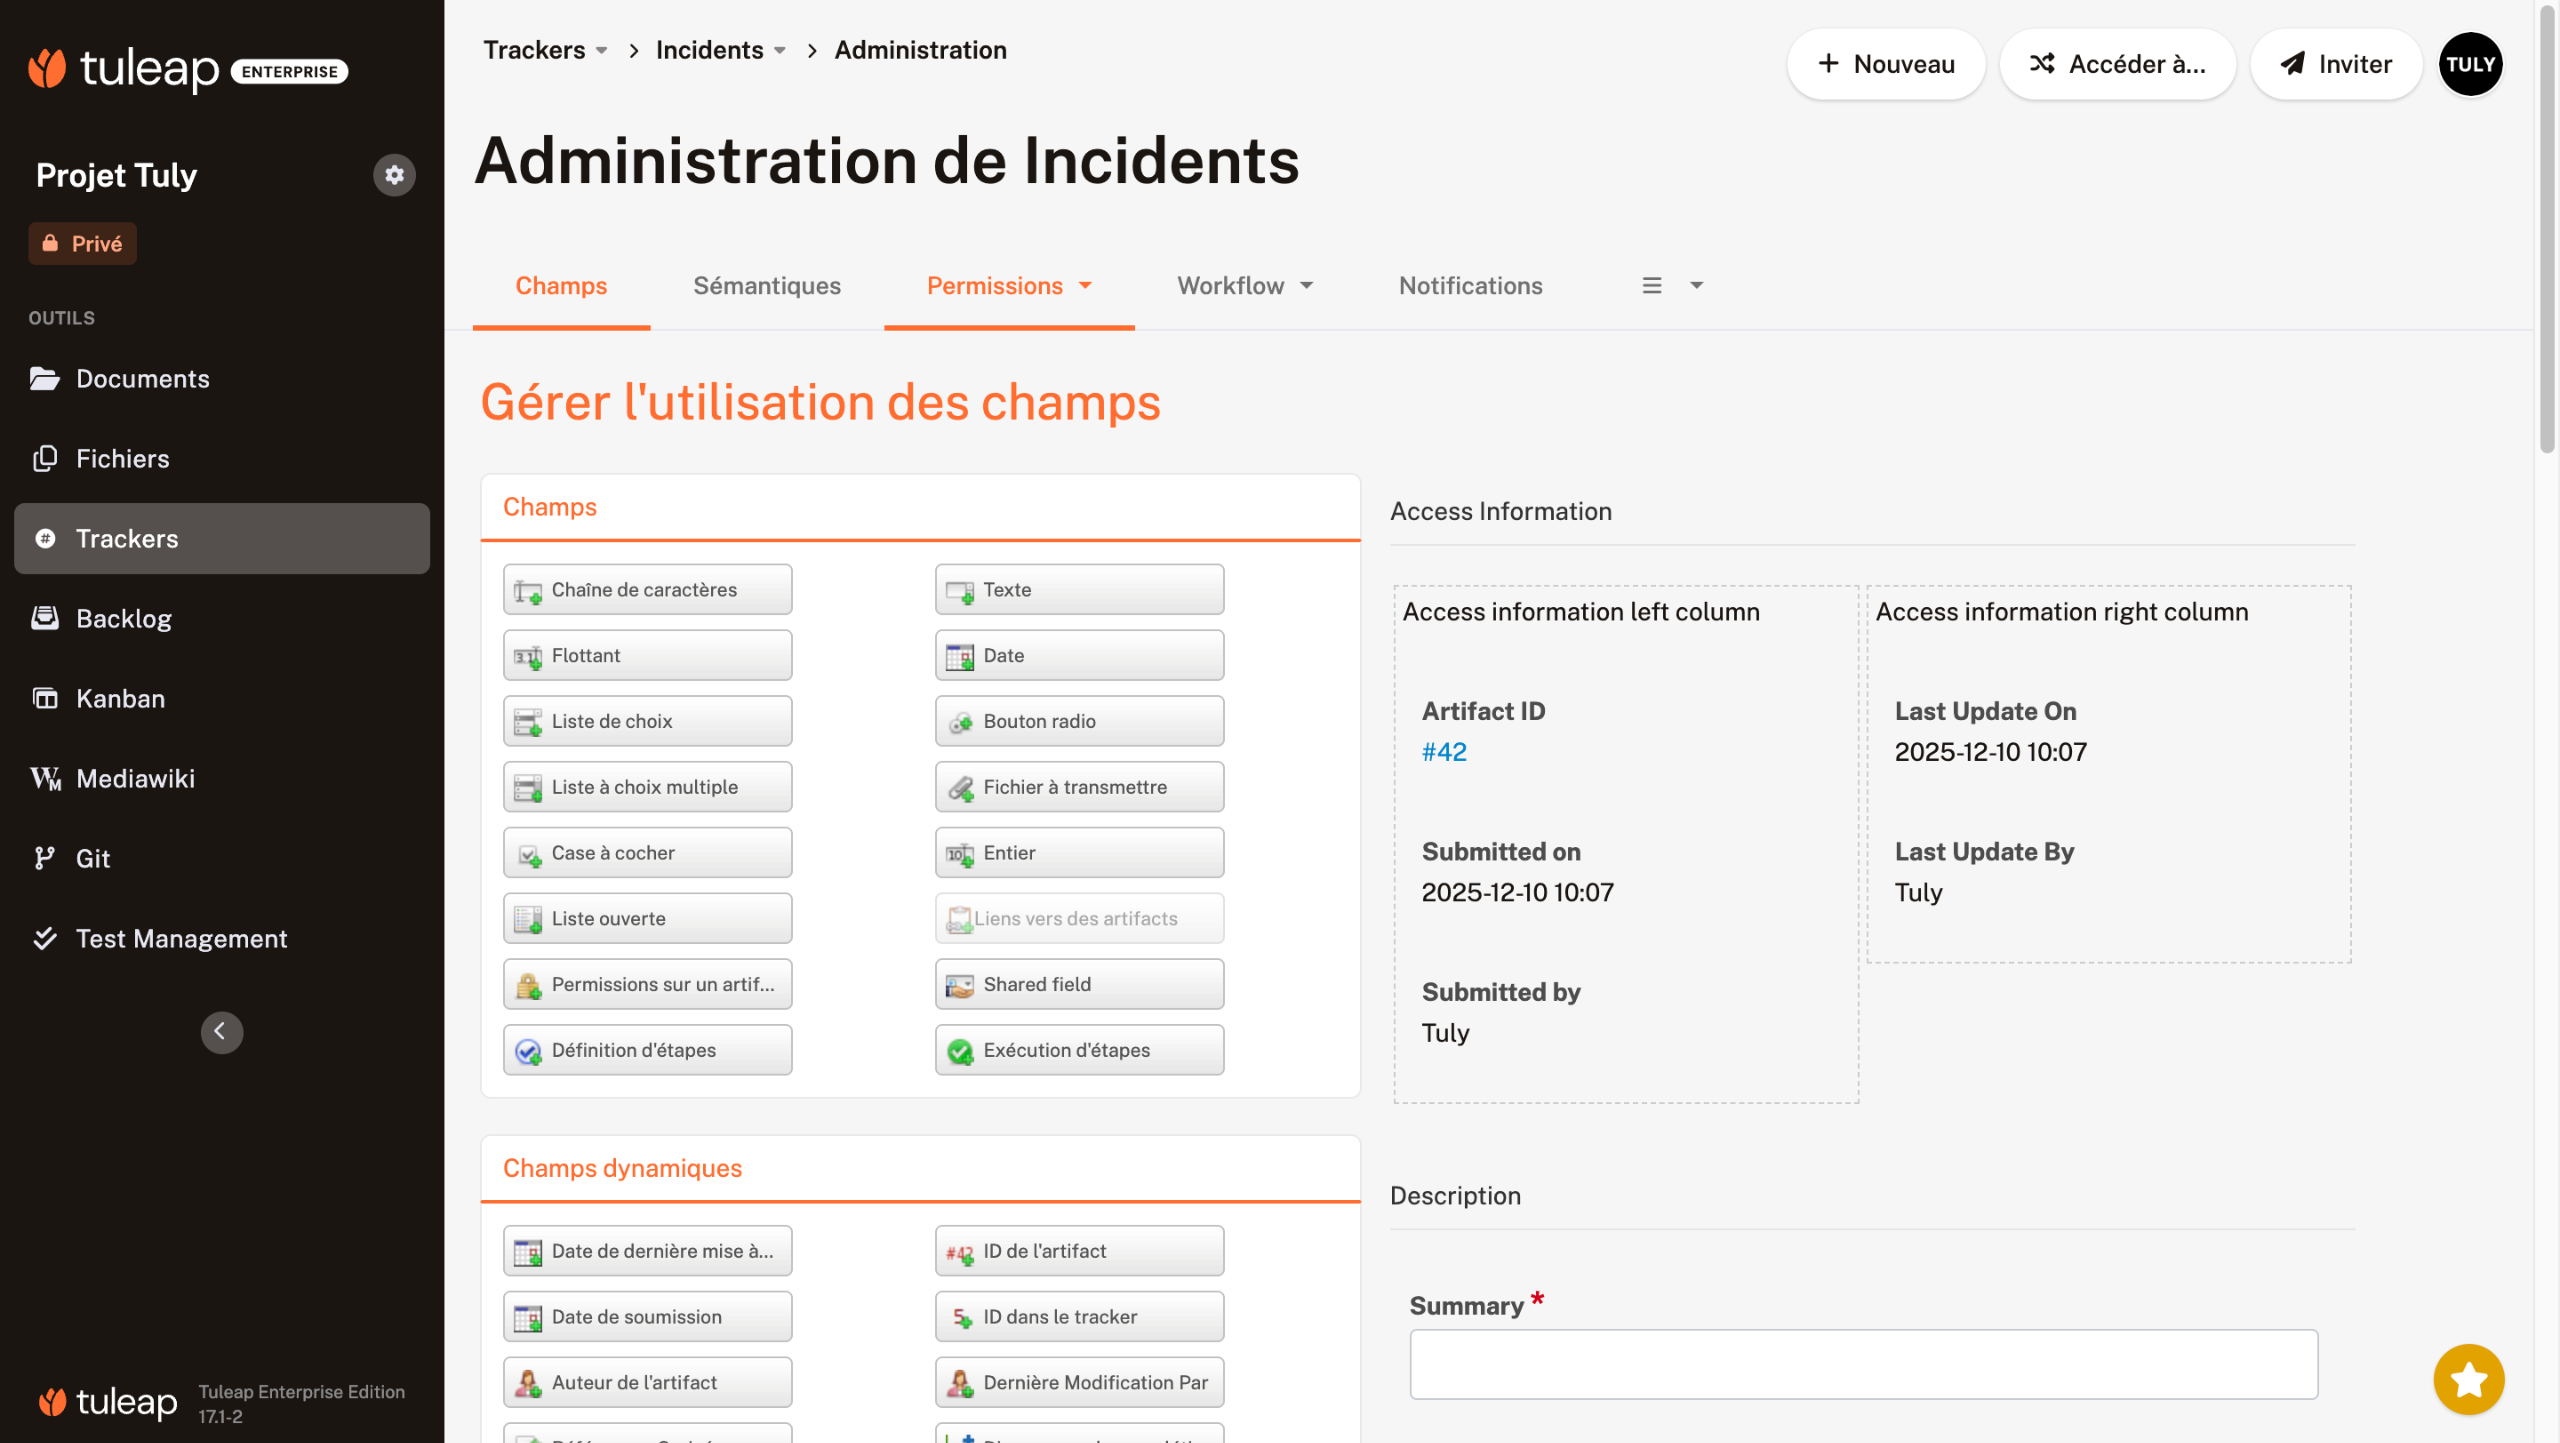Image resolution: width=2560 pixels, height=1443 pixels.
Task: Switch to the Sémantiques tab
Action: point(767,286)
